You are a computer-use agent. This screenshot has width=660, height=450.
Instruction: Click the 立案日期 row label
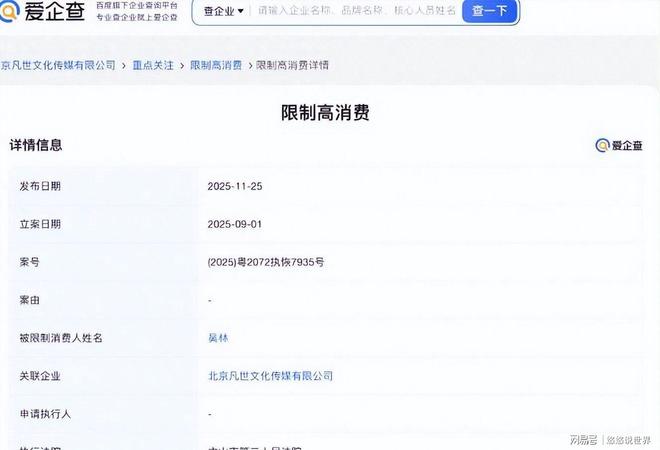tap(40, 224)
